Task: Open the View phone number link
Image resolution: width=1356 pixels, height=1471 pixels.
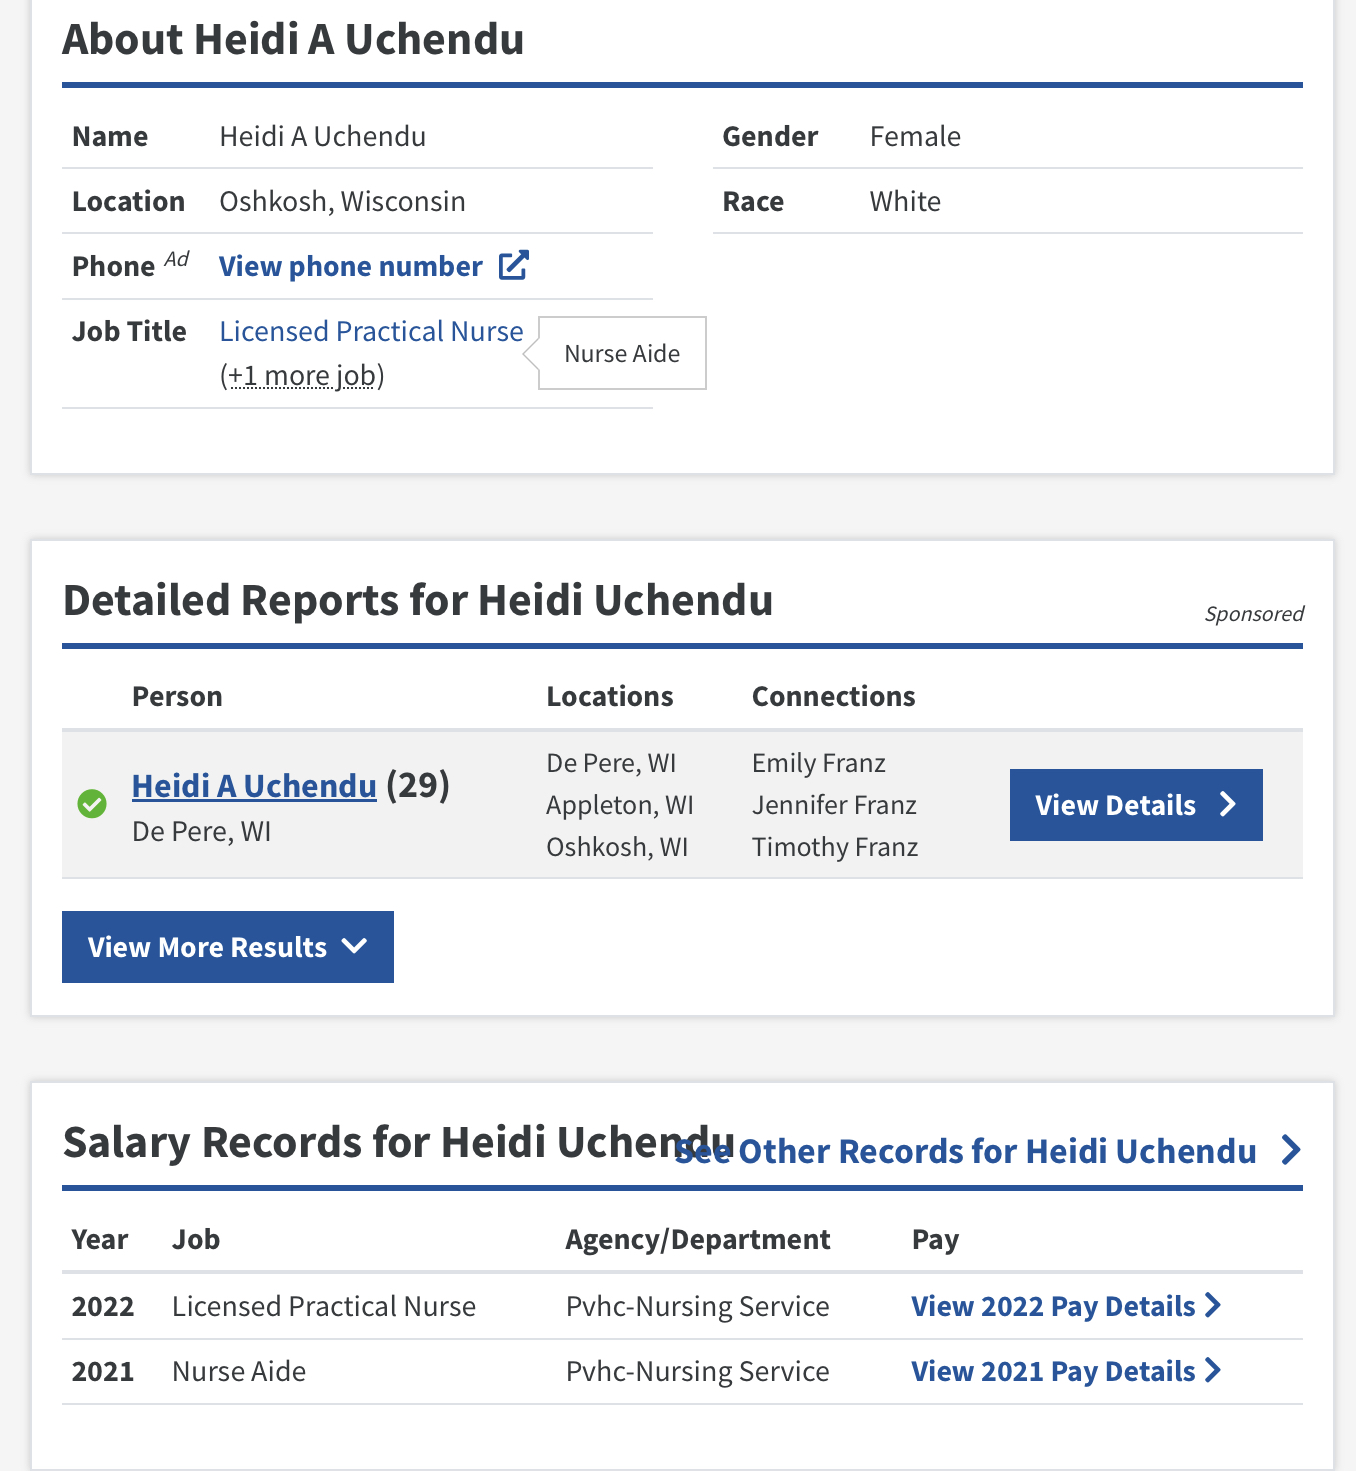Action: tap(351, 266)
